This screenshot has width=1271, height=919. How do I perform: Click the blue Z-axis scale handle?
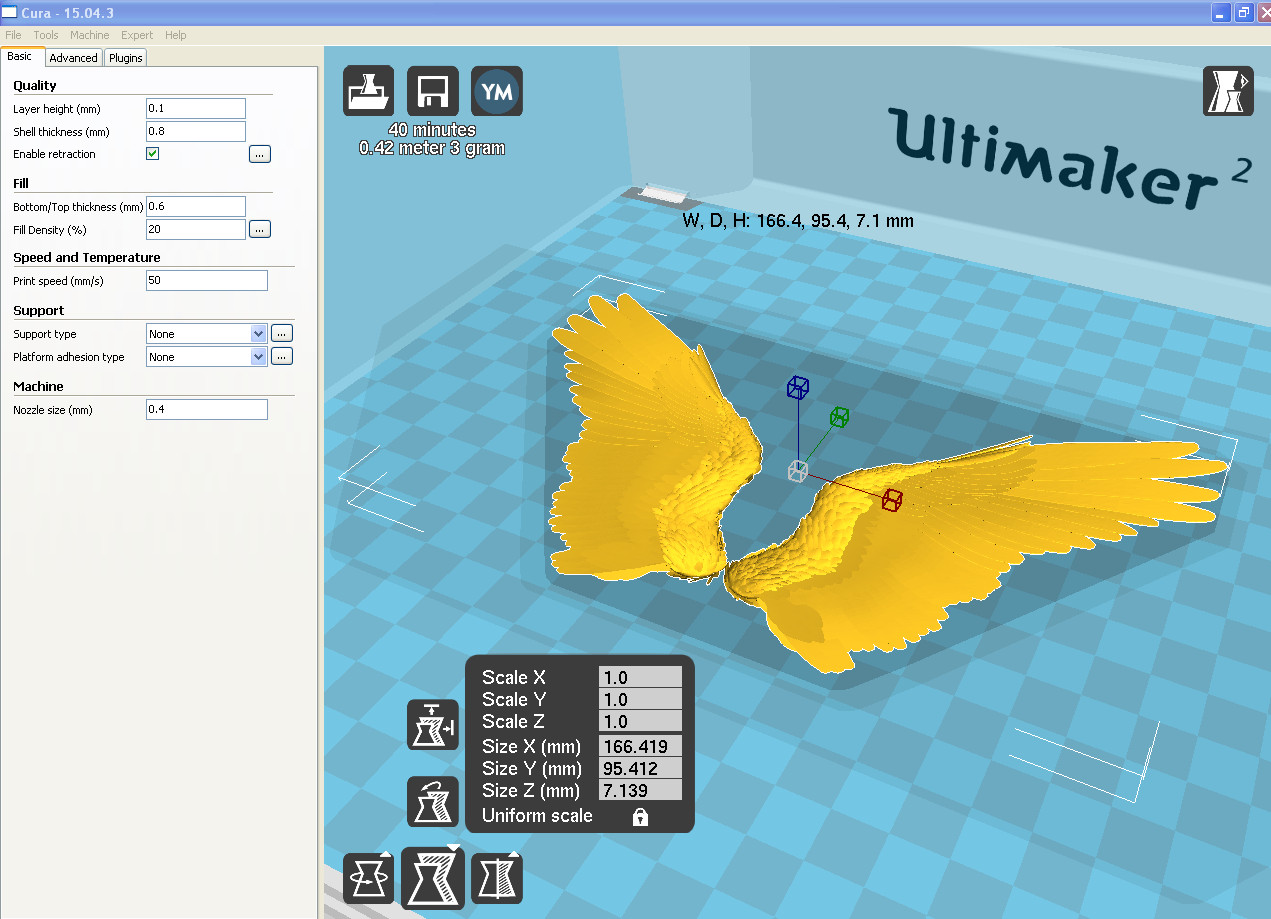(x=797, y=387)
